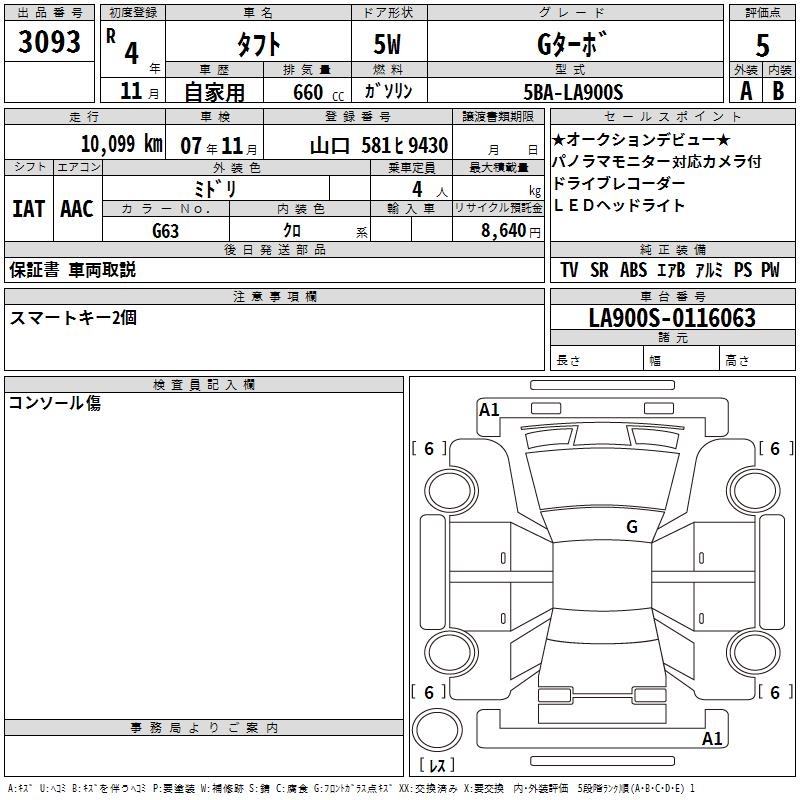Click interior grade B
This screenshot has width=800, height=800.
[778, 91]
